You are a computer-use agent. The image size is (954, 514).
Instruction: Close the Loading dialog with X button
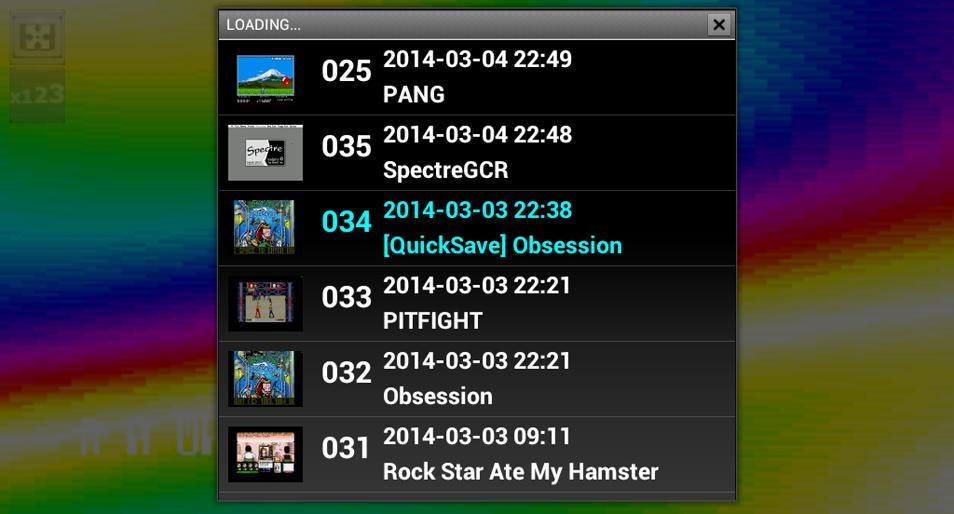[719, 25]
